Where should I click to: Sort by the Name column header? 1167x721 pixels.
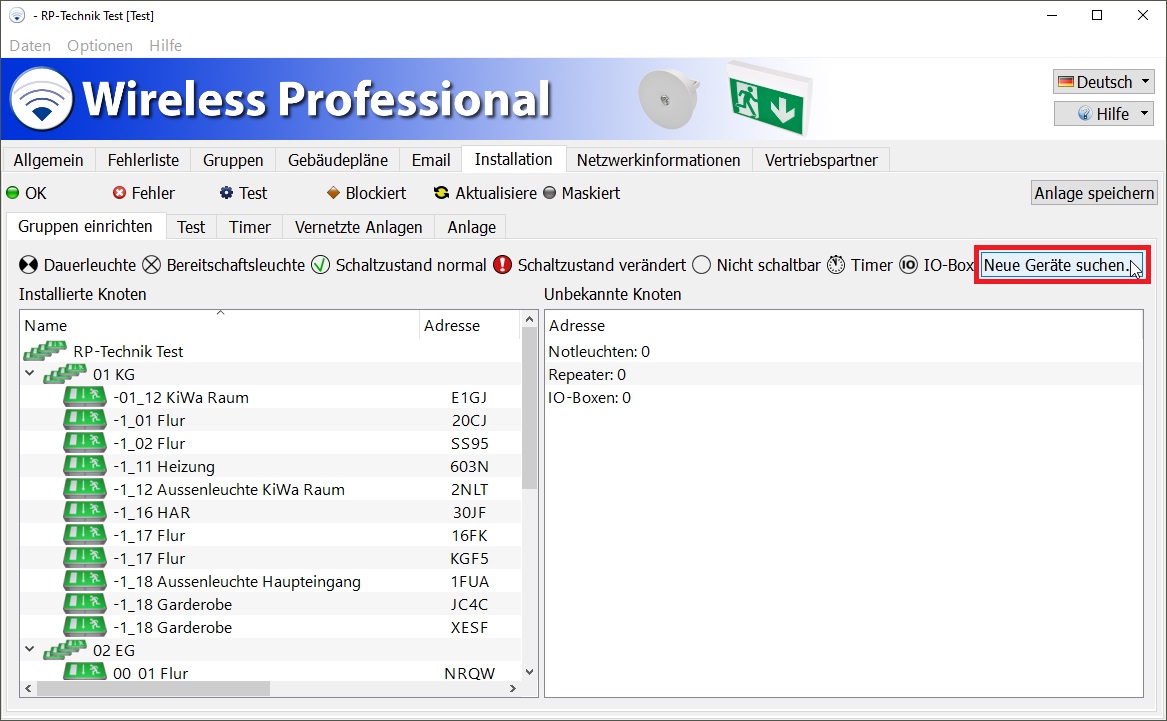pyautogui.click(x=220, y=325)
